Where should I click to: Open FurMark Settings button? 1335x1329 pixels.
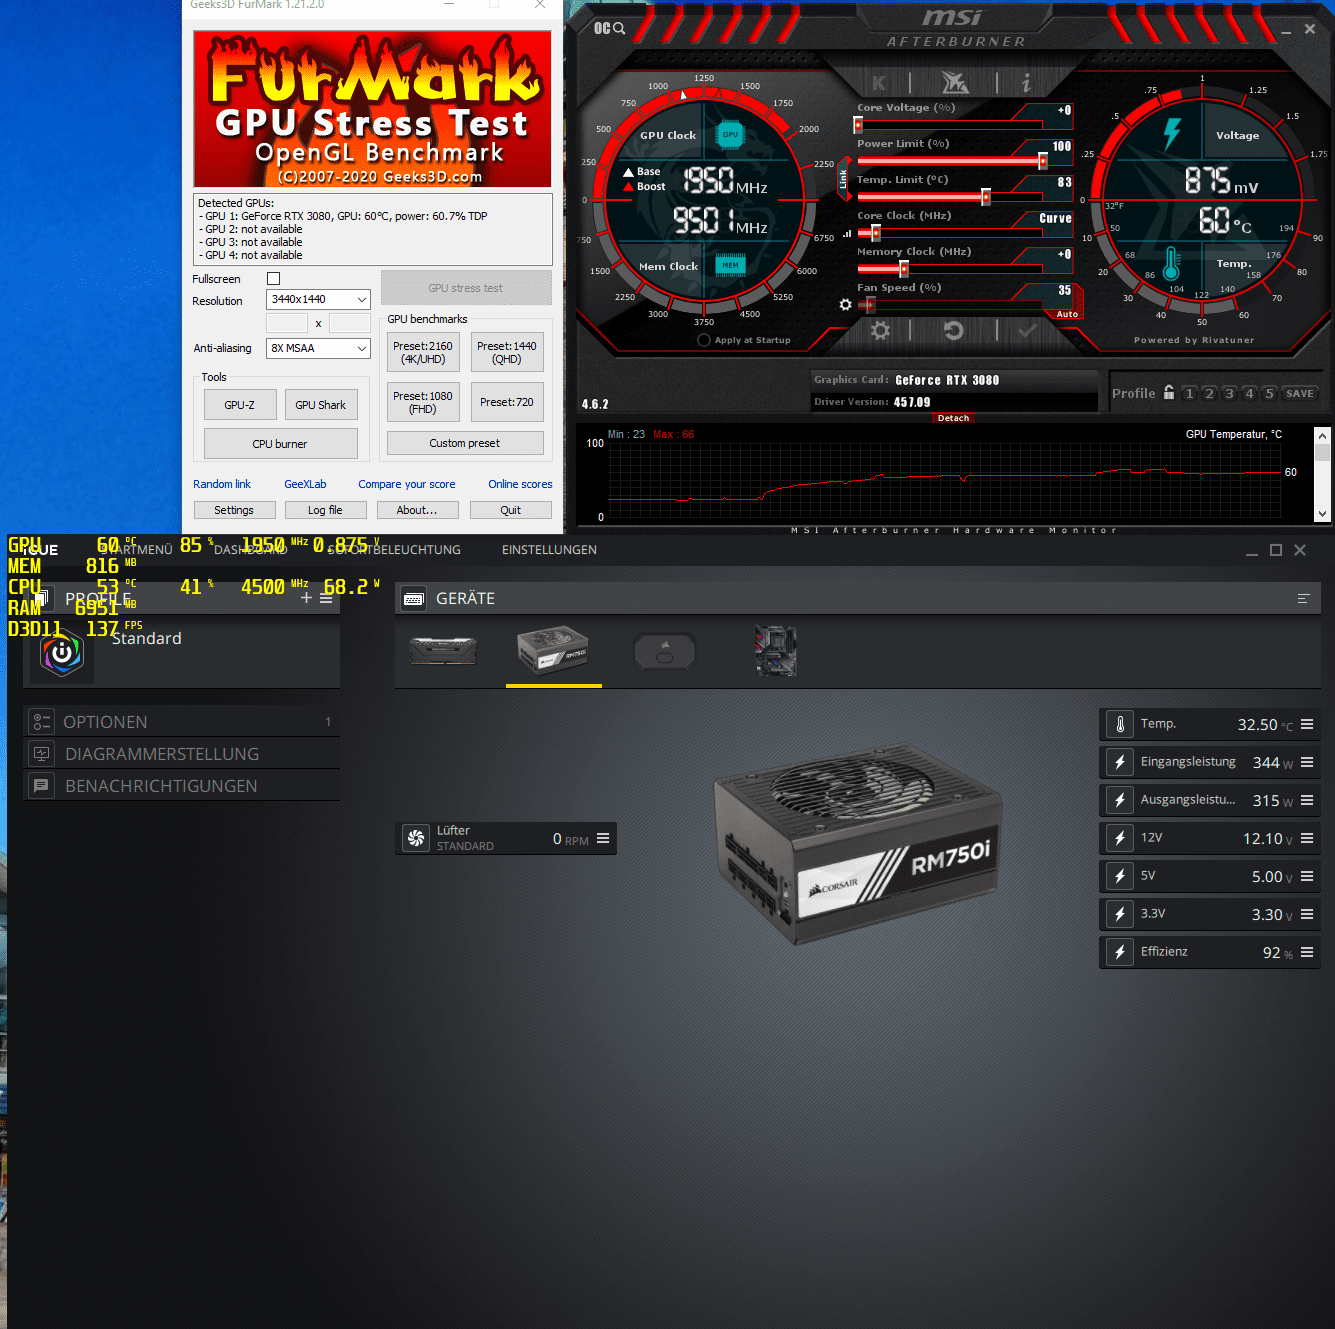(x=234, y=510)
